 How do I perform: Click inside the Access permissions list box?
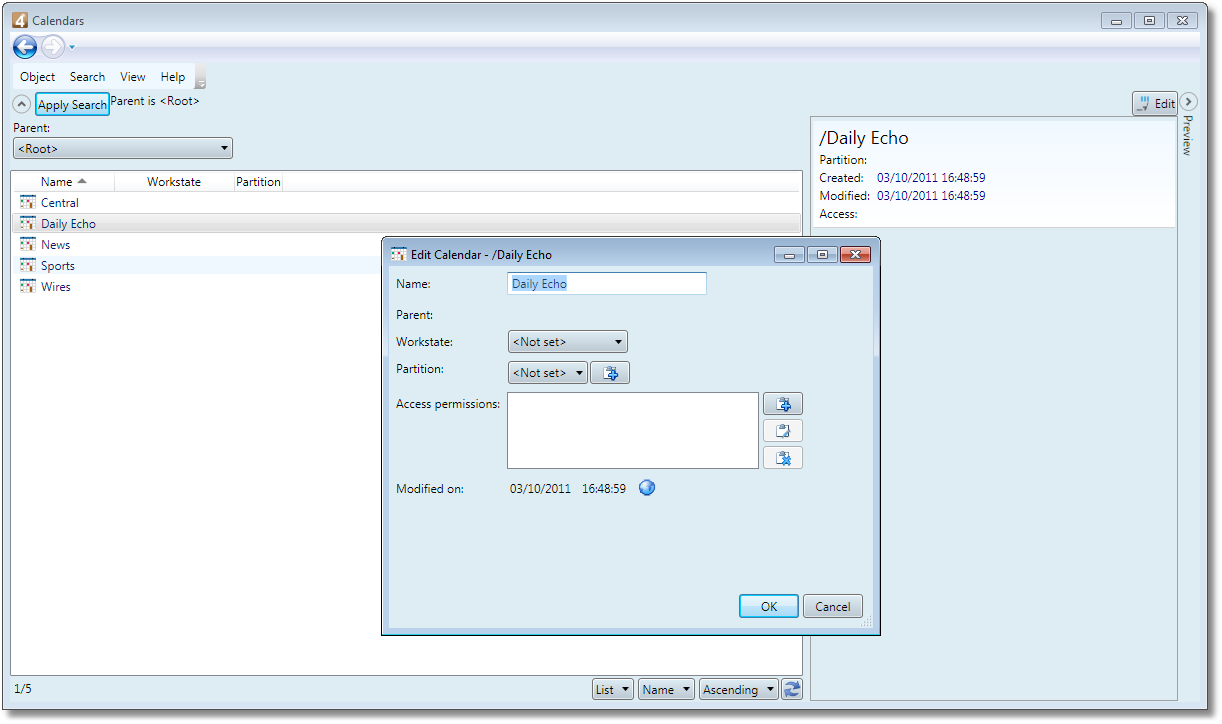click(x=633, y=430)
